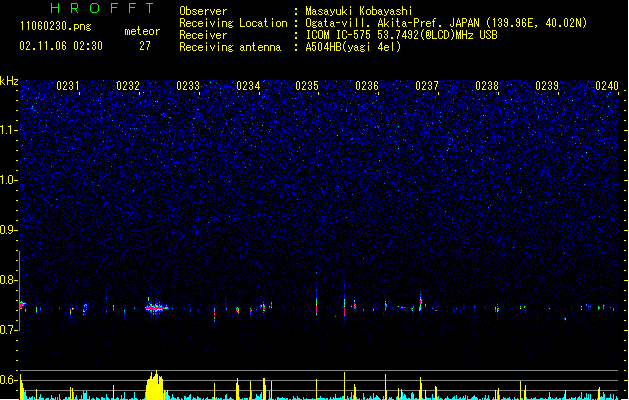Image resolution: width=629 pixels, height=400 pixels.
Task: Click the 0236 time marker
Action: point(367,86)
